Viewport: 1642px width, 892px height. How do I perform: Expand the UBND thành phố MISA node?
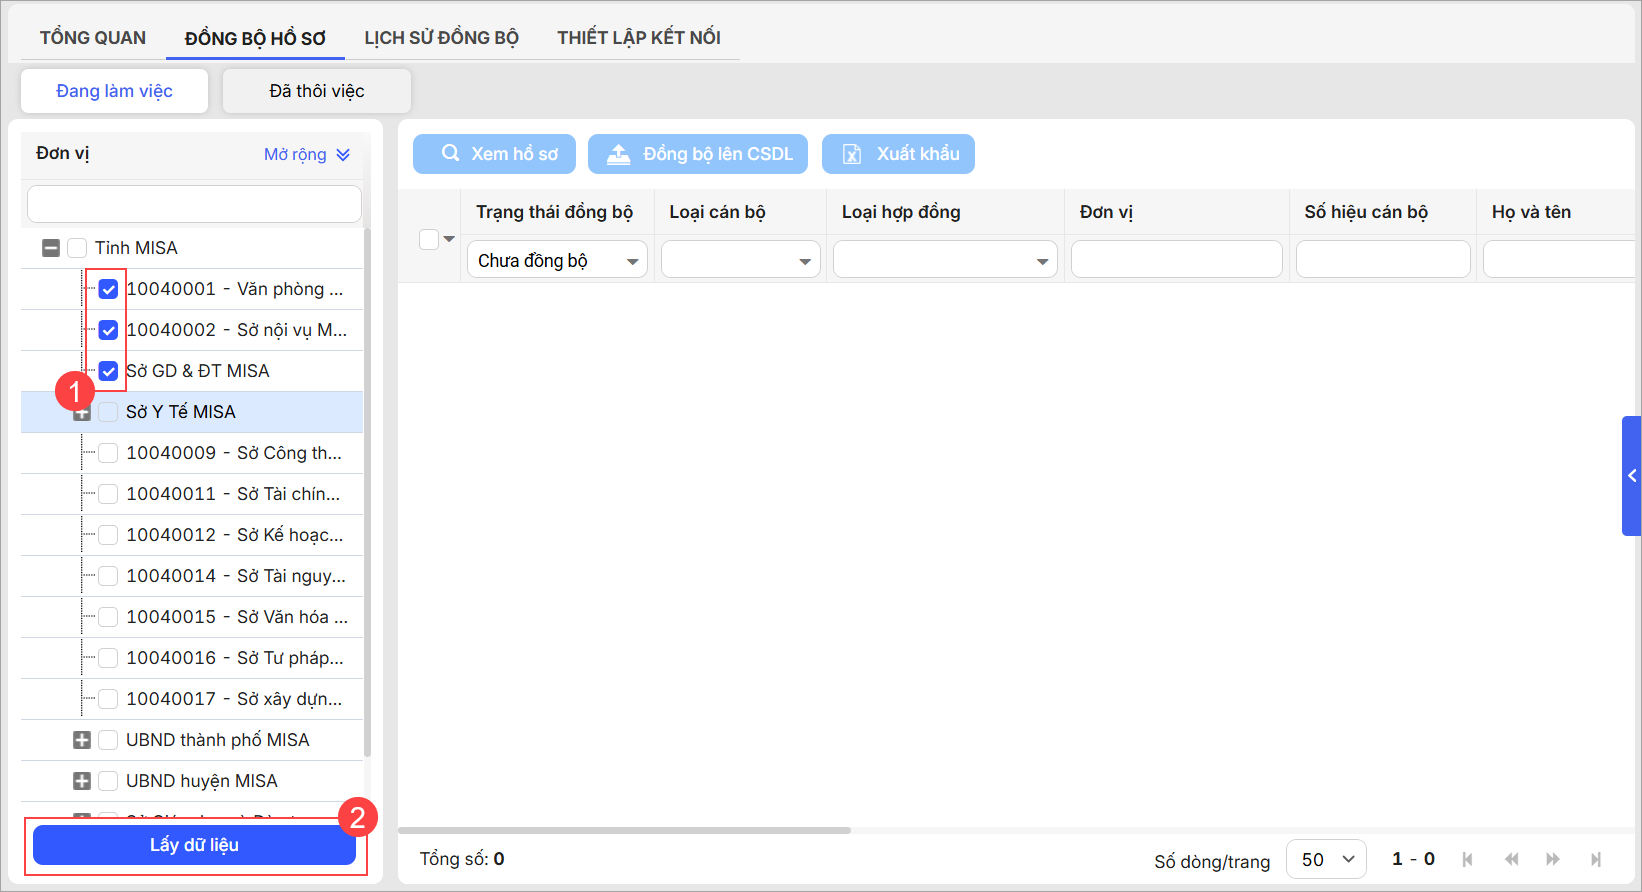(x=82, y=740)
